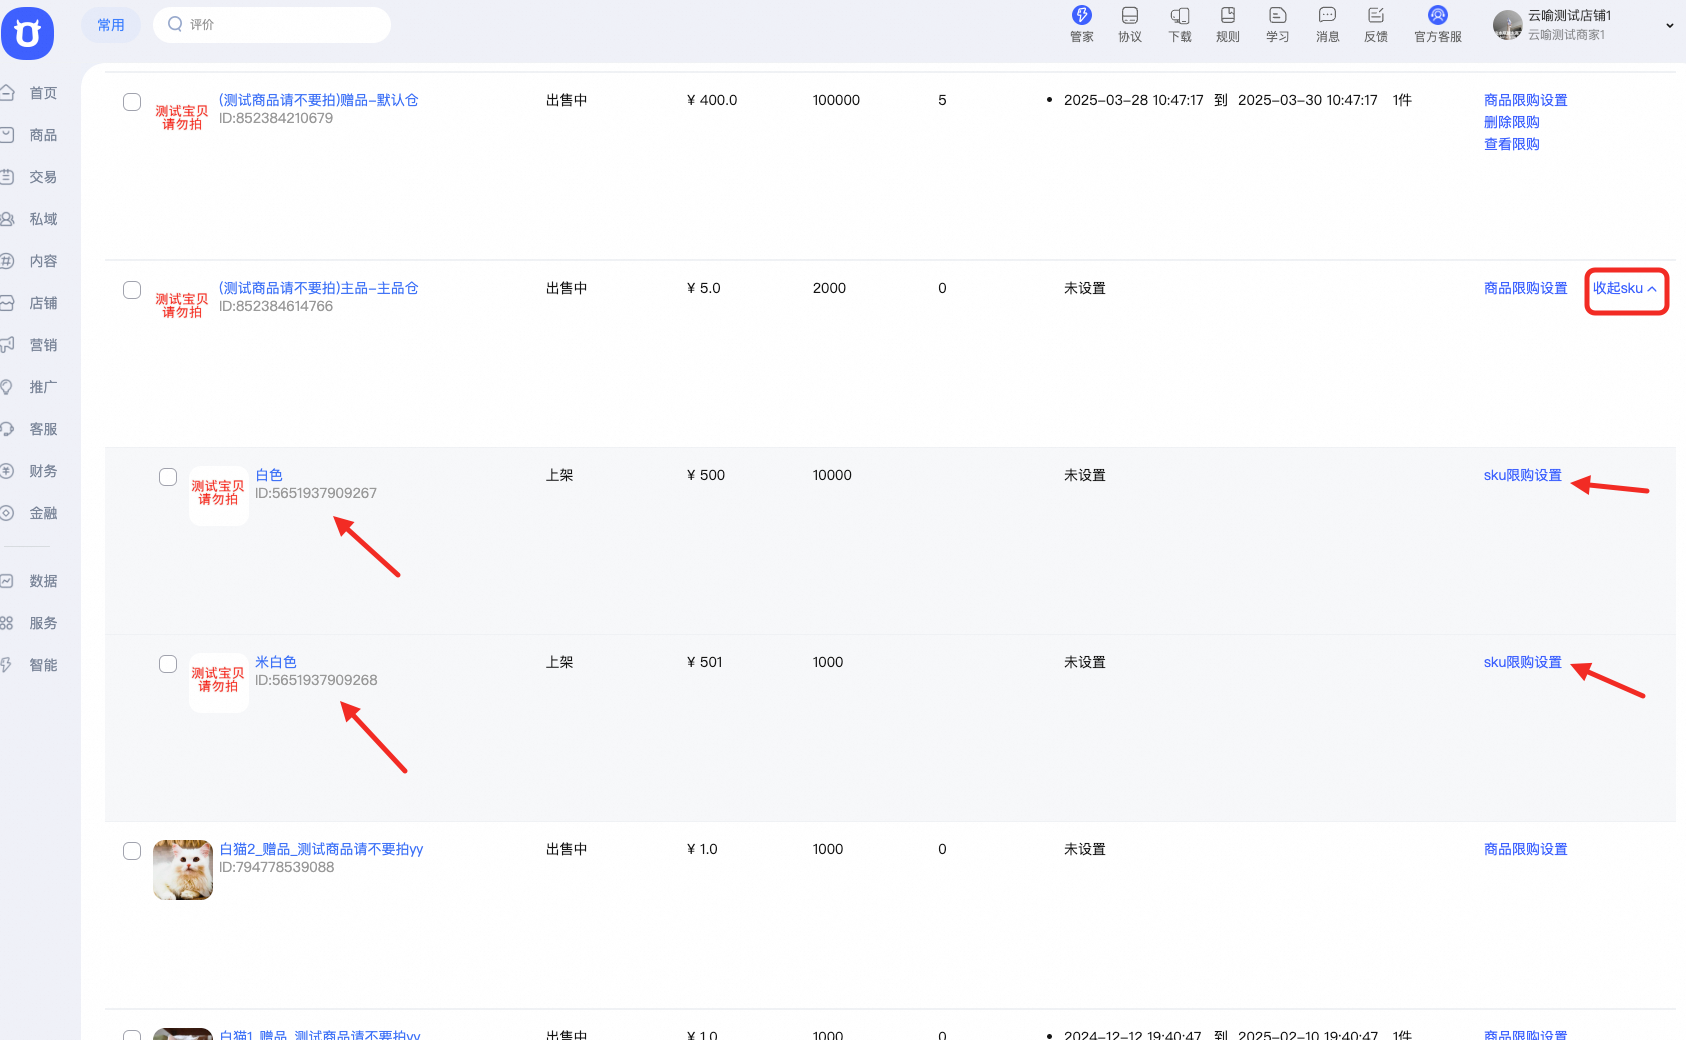Click sku限购设置 for 白色 sku

(1522, 476)
